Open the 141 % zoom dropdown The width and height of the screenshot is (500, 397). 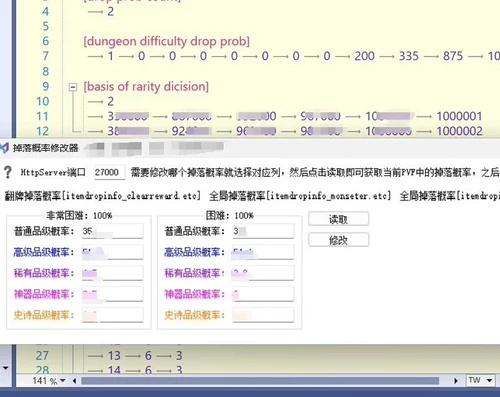62,380
